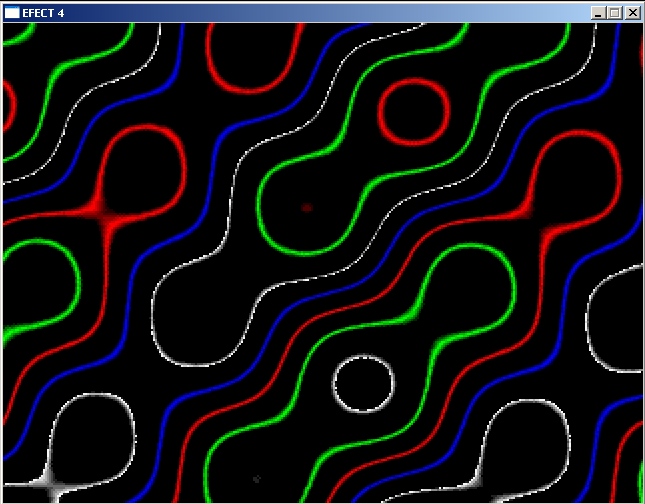Close the EFECT 4 window
The image size is (645, 504).
[633, 13]
